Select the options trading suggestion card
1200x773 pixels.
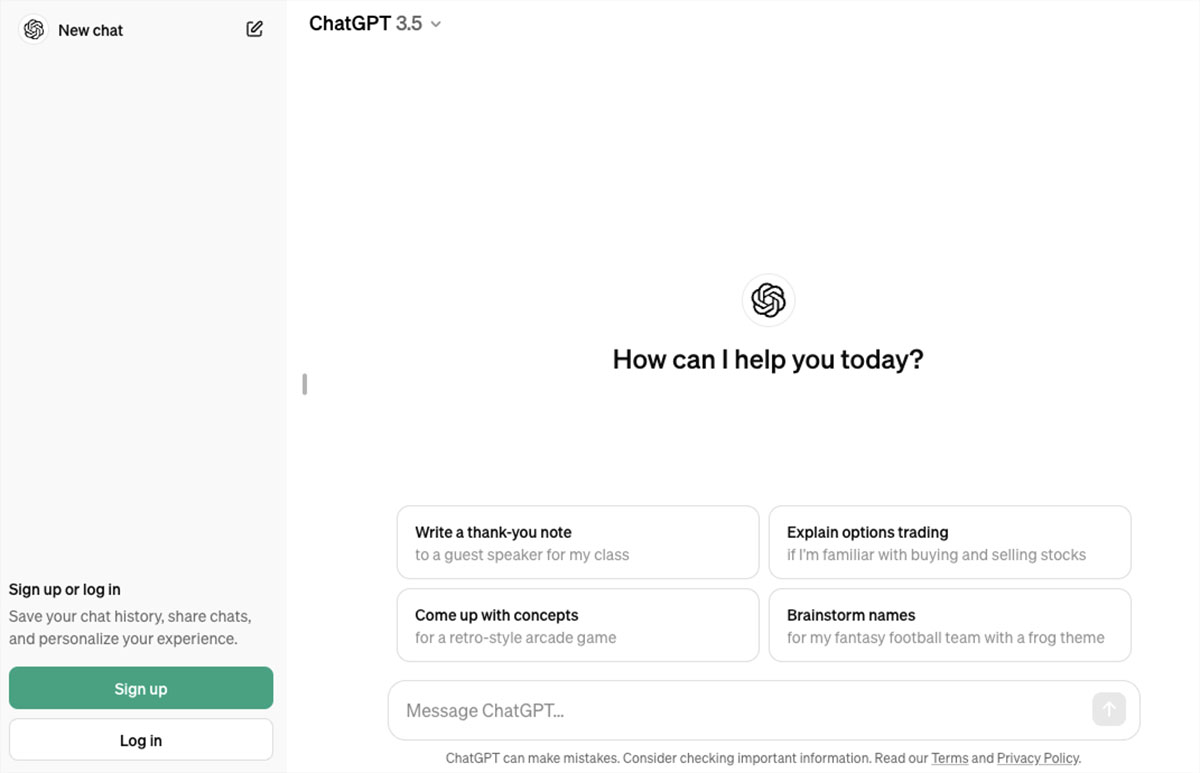tap(949, 542)
